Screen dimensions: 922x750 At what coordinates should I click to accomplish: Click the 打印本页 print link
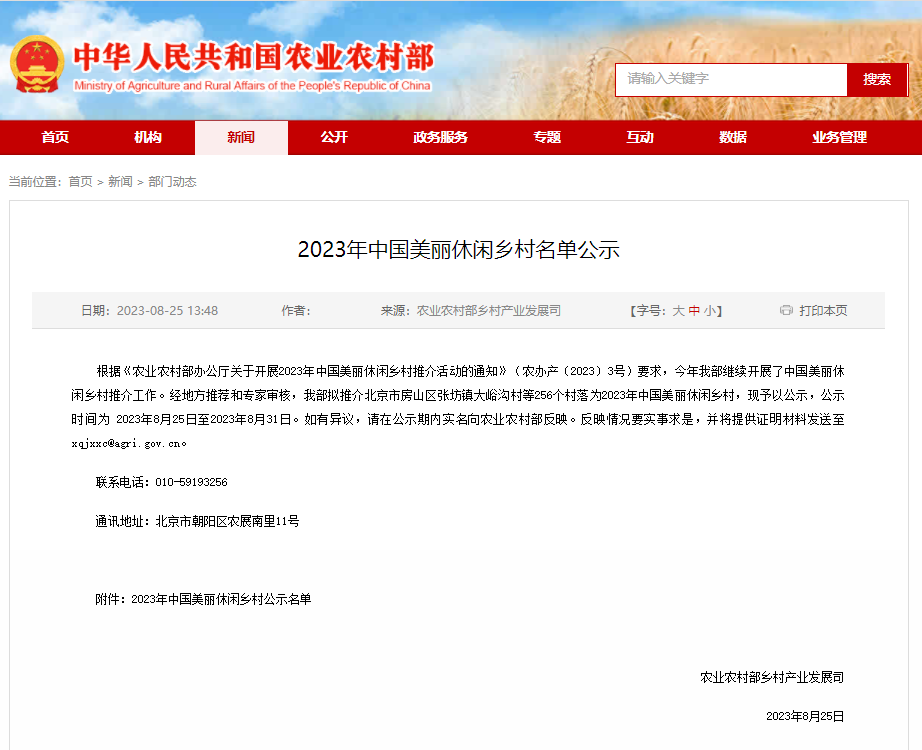823,310
